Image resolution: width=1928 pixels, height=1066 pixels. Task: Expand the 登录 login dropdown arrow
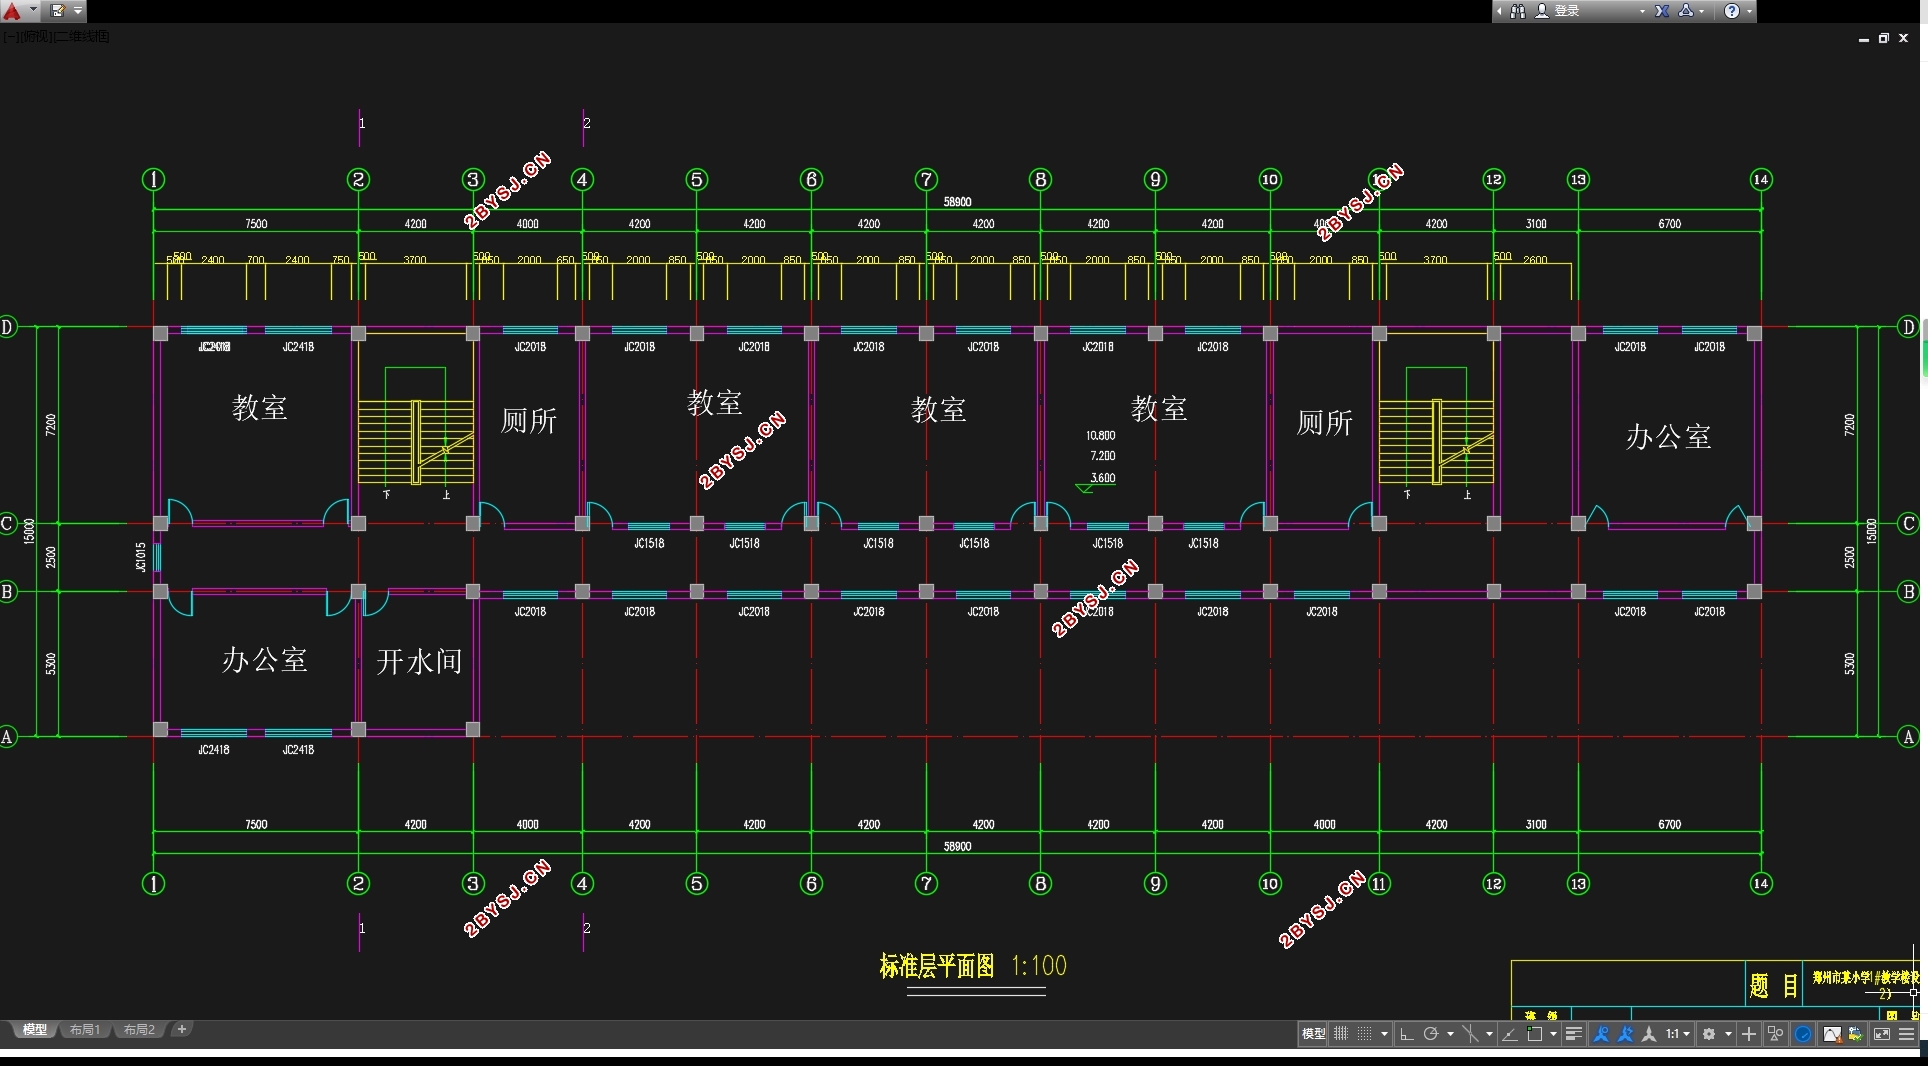(x=1642, y=11)
